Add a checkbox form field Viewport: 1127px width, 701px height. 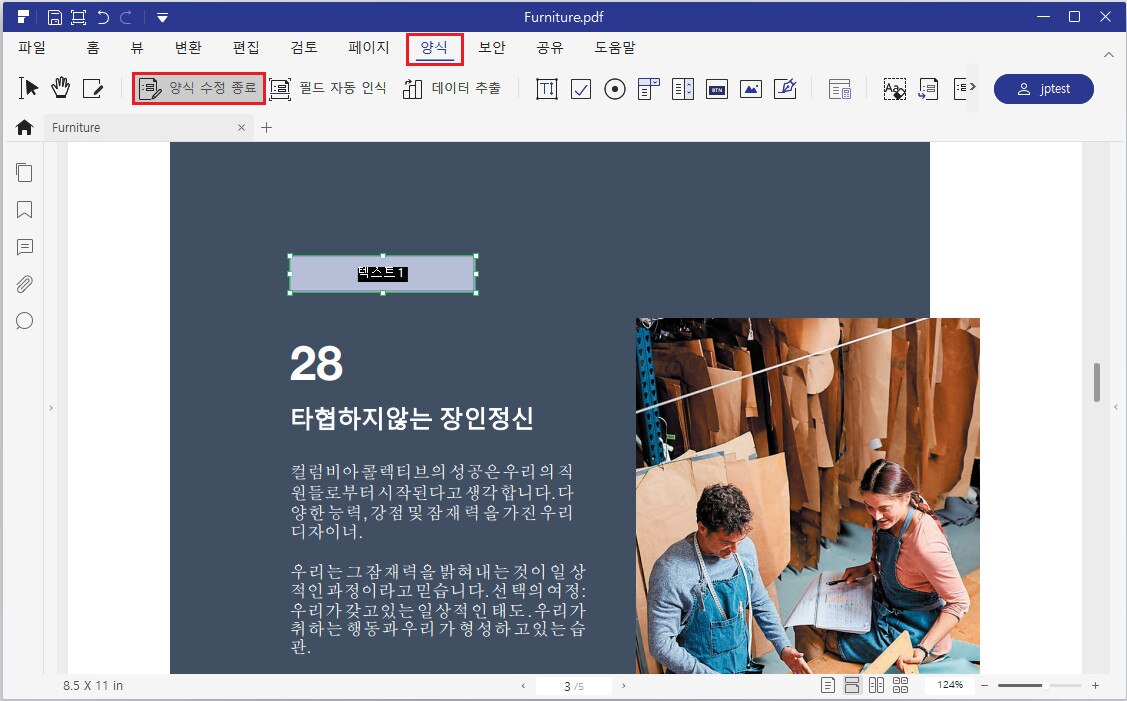[581, 89]
